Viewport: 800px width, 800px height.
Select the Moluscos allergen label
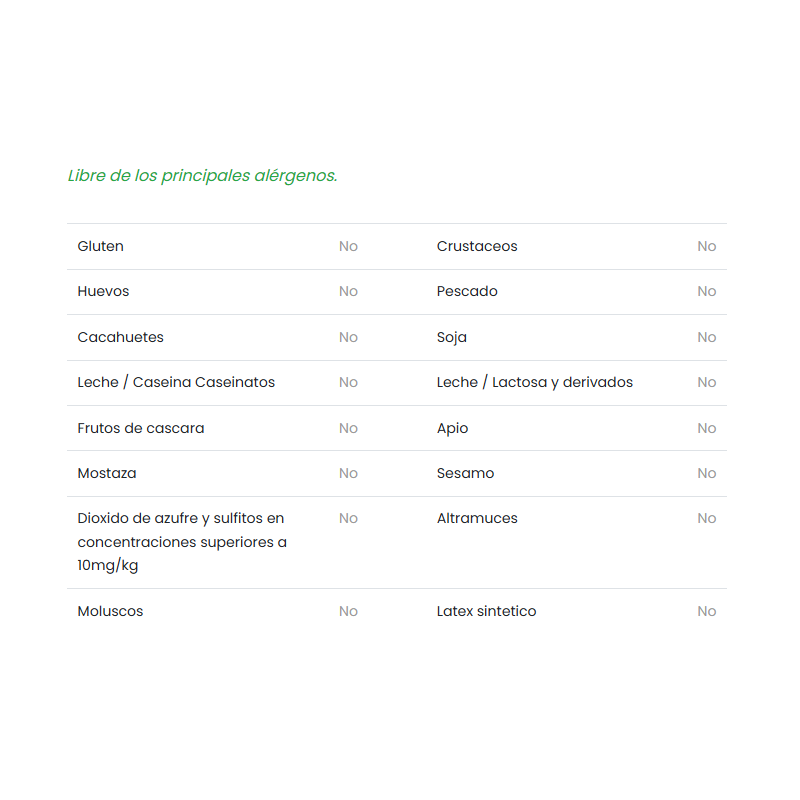pos(110,611)
